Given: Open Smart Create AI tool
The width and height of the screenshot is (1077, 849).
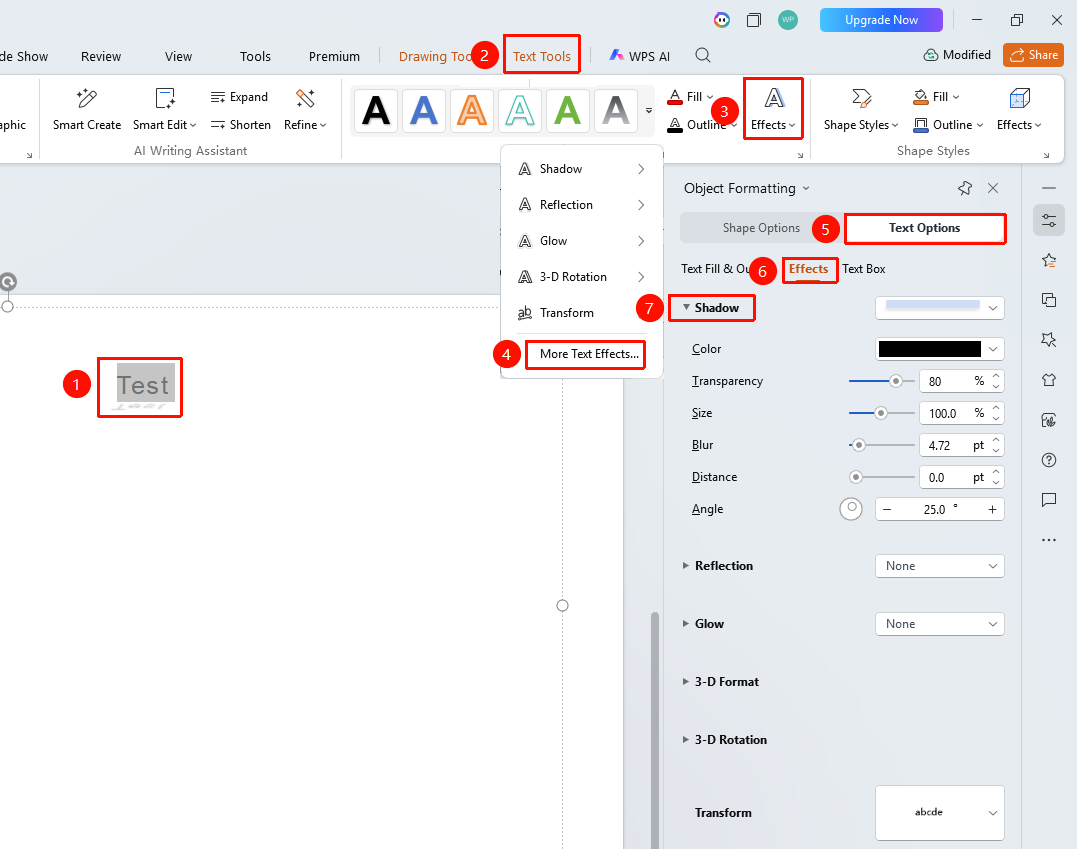Looking at the screenshot, I should click(87, 109).
